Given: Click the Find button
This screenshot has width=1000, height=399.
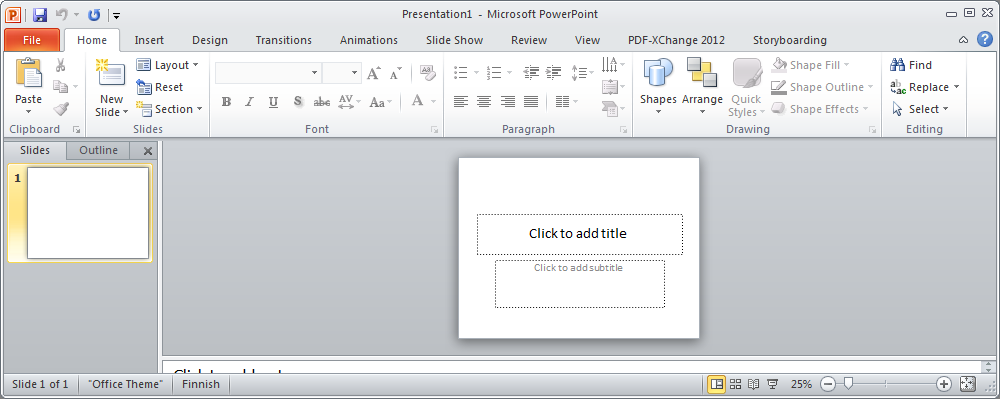Looking at the screenshot, I should click(x=911, y=65).
